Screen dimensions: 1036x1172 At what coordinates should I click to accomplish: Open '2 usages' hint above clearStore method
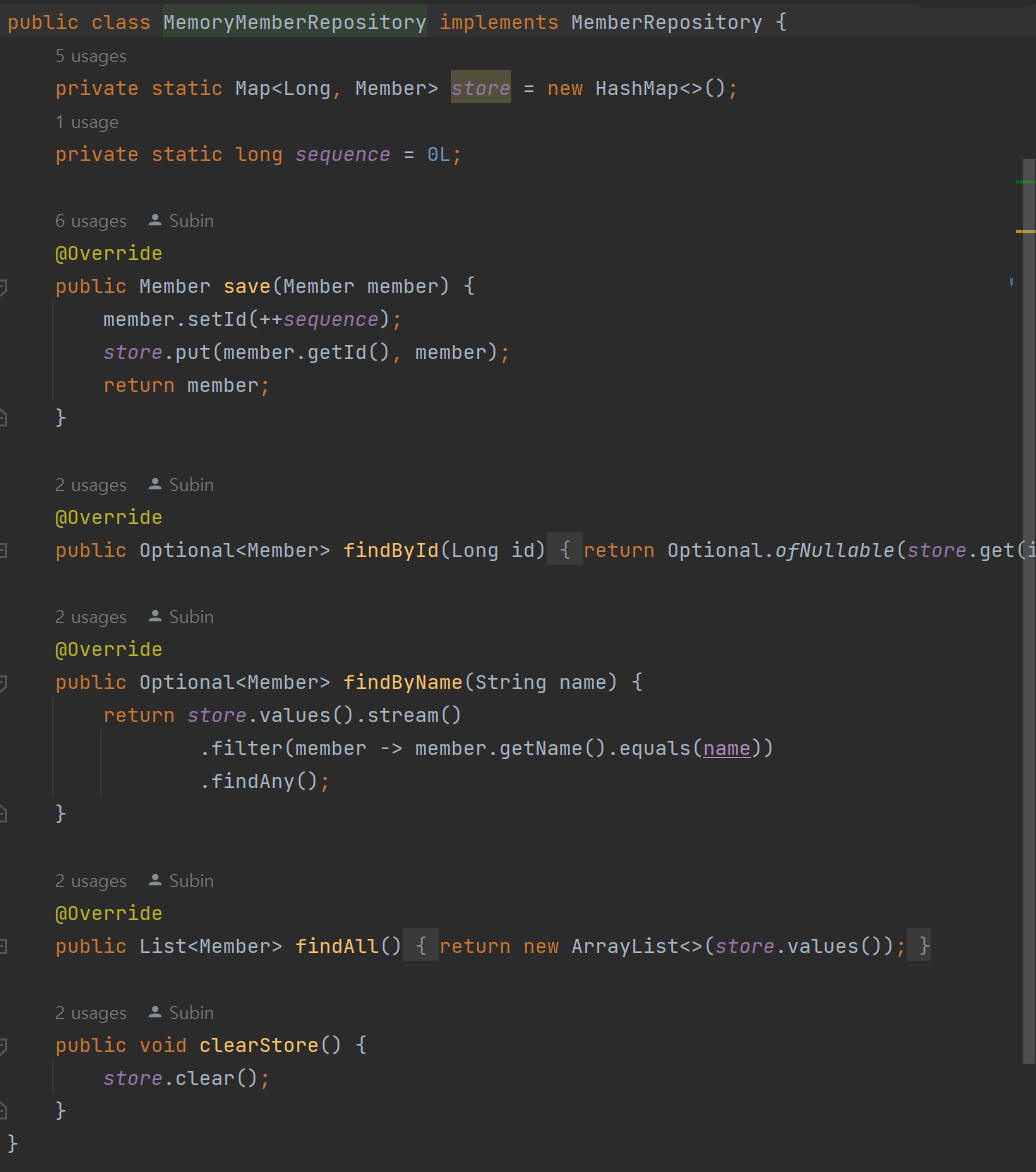point(90,1013)
